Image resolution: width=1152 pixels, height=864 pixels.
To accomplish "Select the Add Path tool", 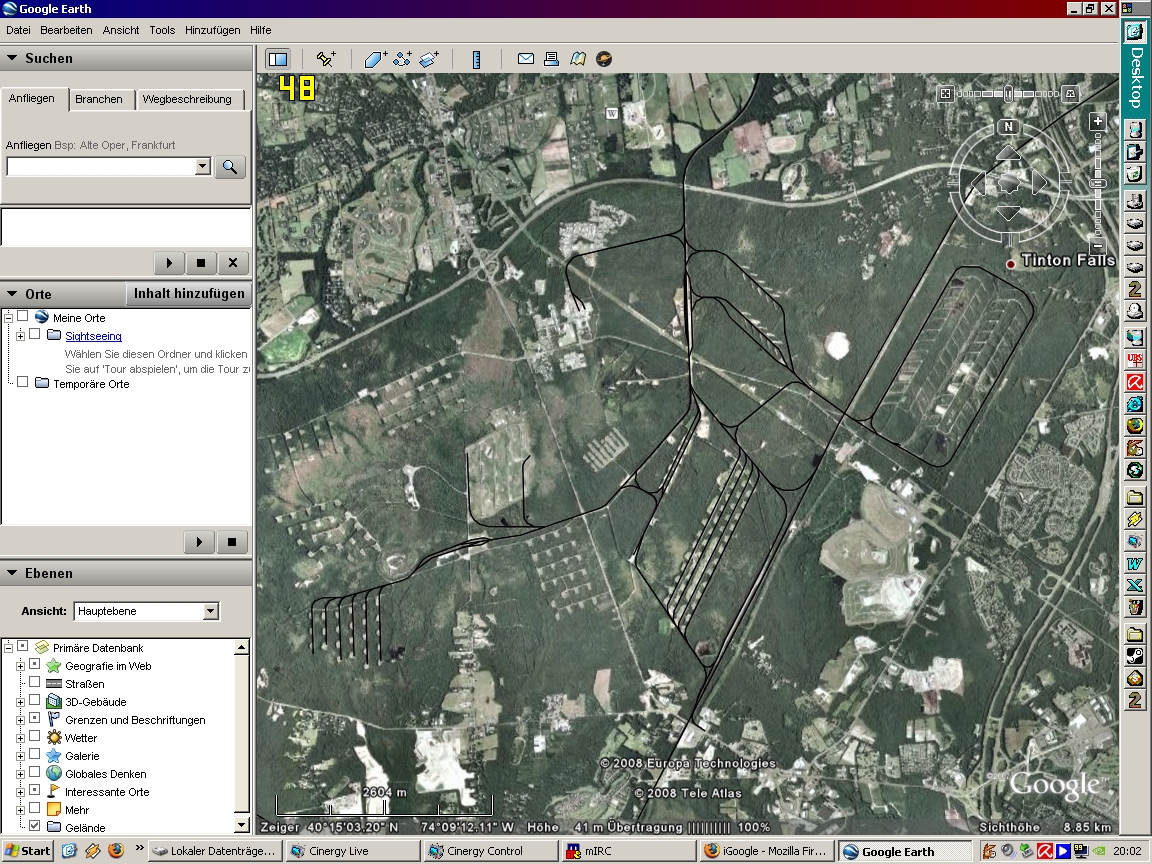I will [x=403, y=59].
